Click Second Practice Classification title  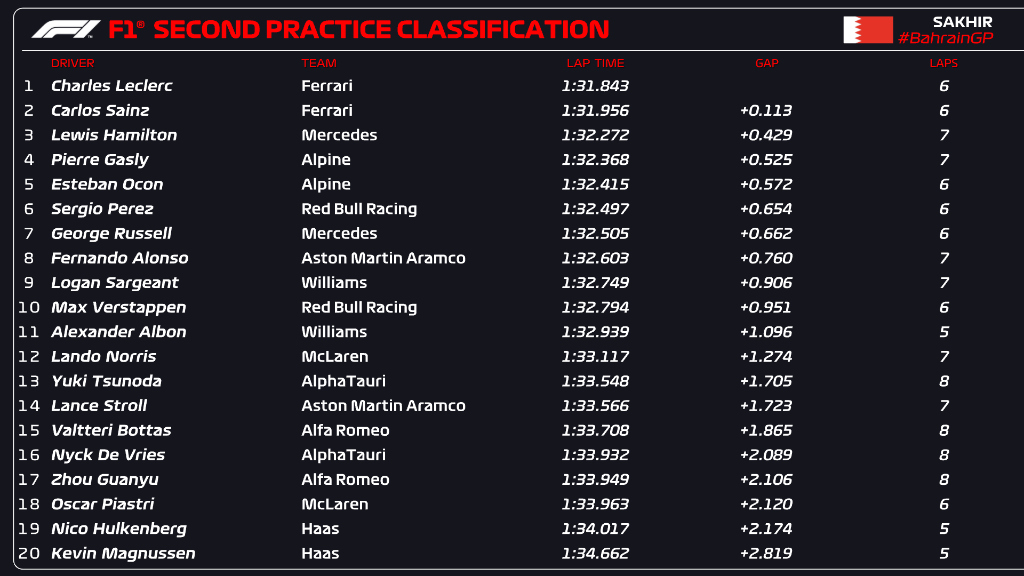tap(381, 29)
